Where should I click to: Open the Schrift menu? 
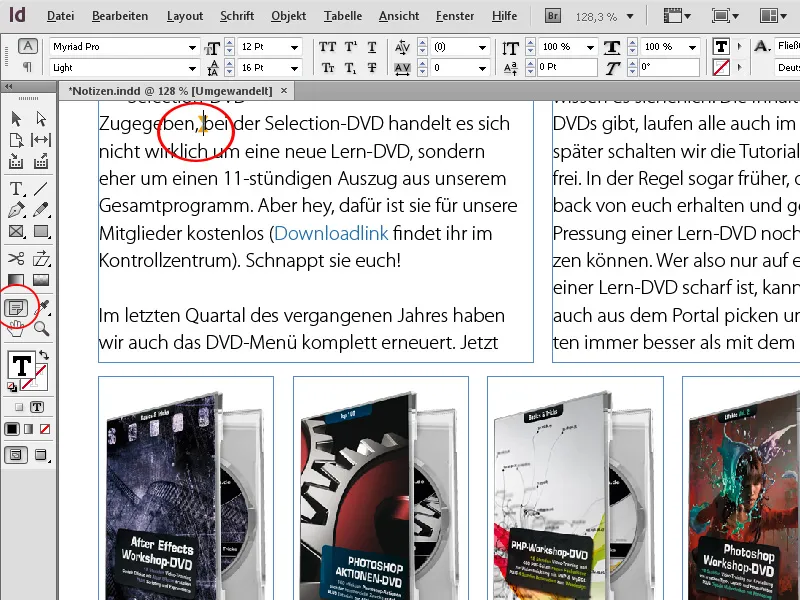point(237,16)
